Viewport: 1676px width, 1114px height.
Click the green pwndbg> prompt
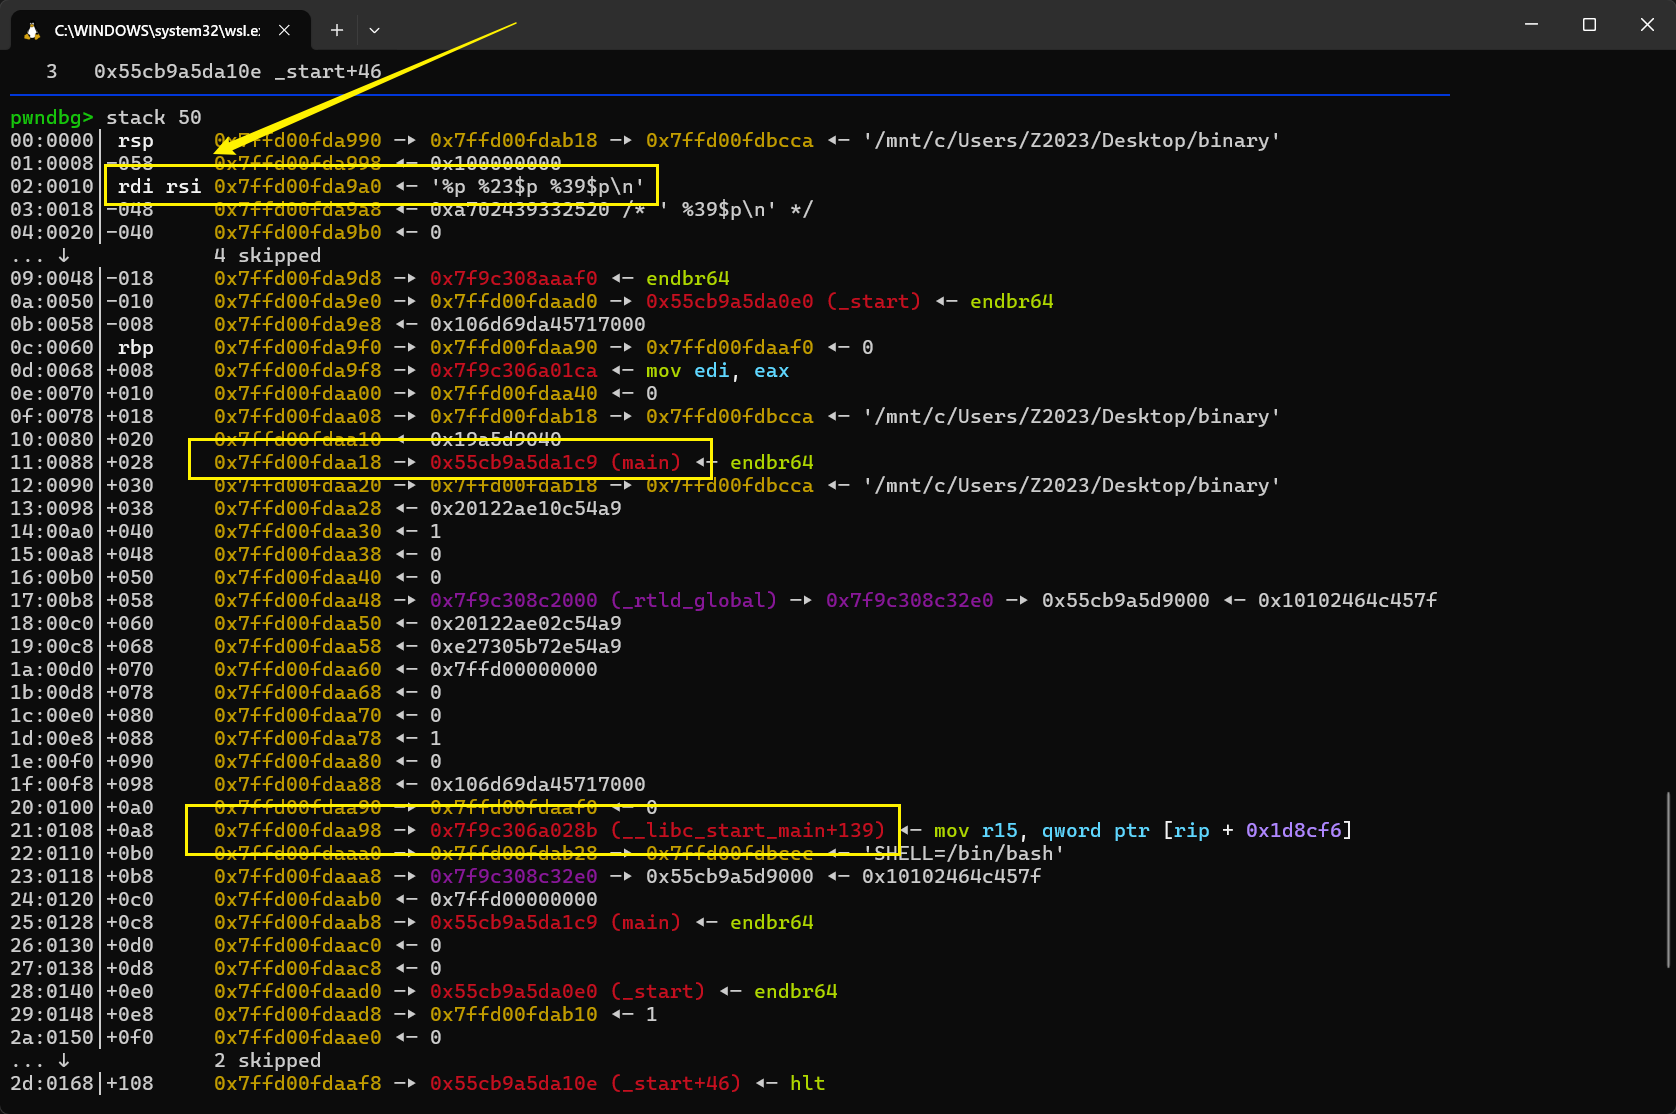point(51,117)
